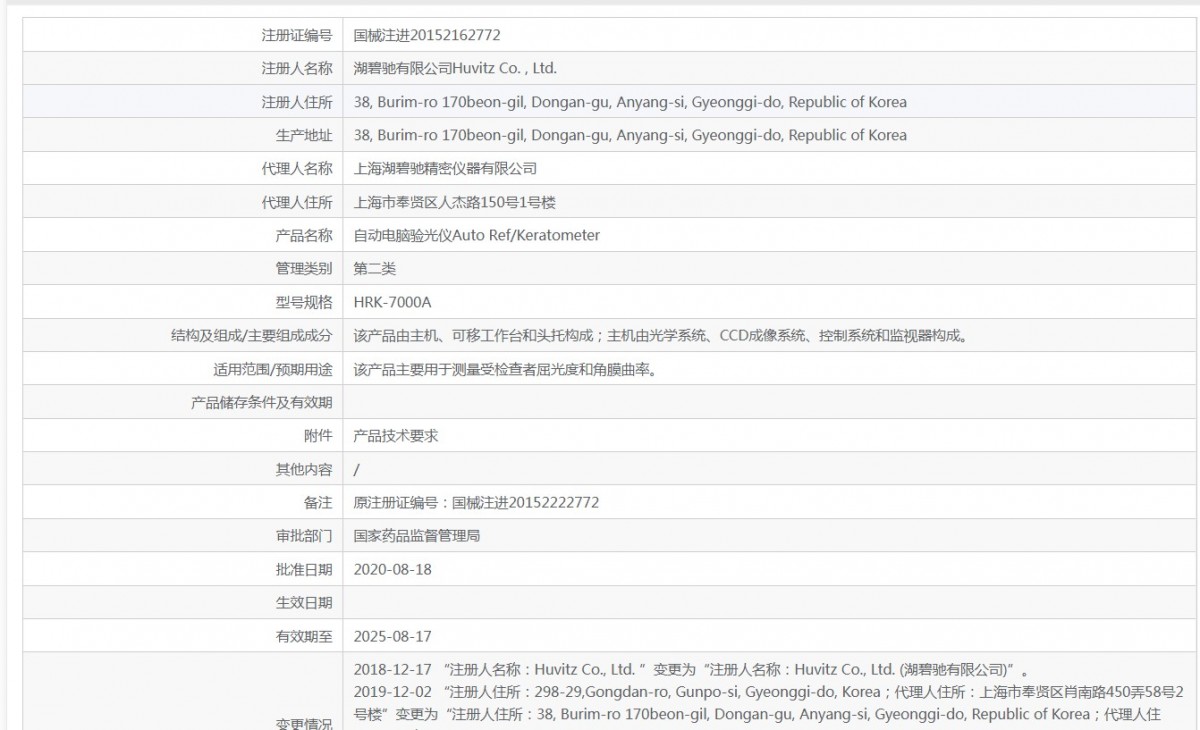Select approval date 2020-08-18

pos(393,569)
